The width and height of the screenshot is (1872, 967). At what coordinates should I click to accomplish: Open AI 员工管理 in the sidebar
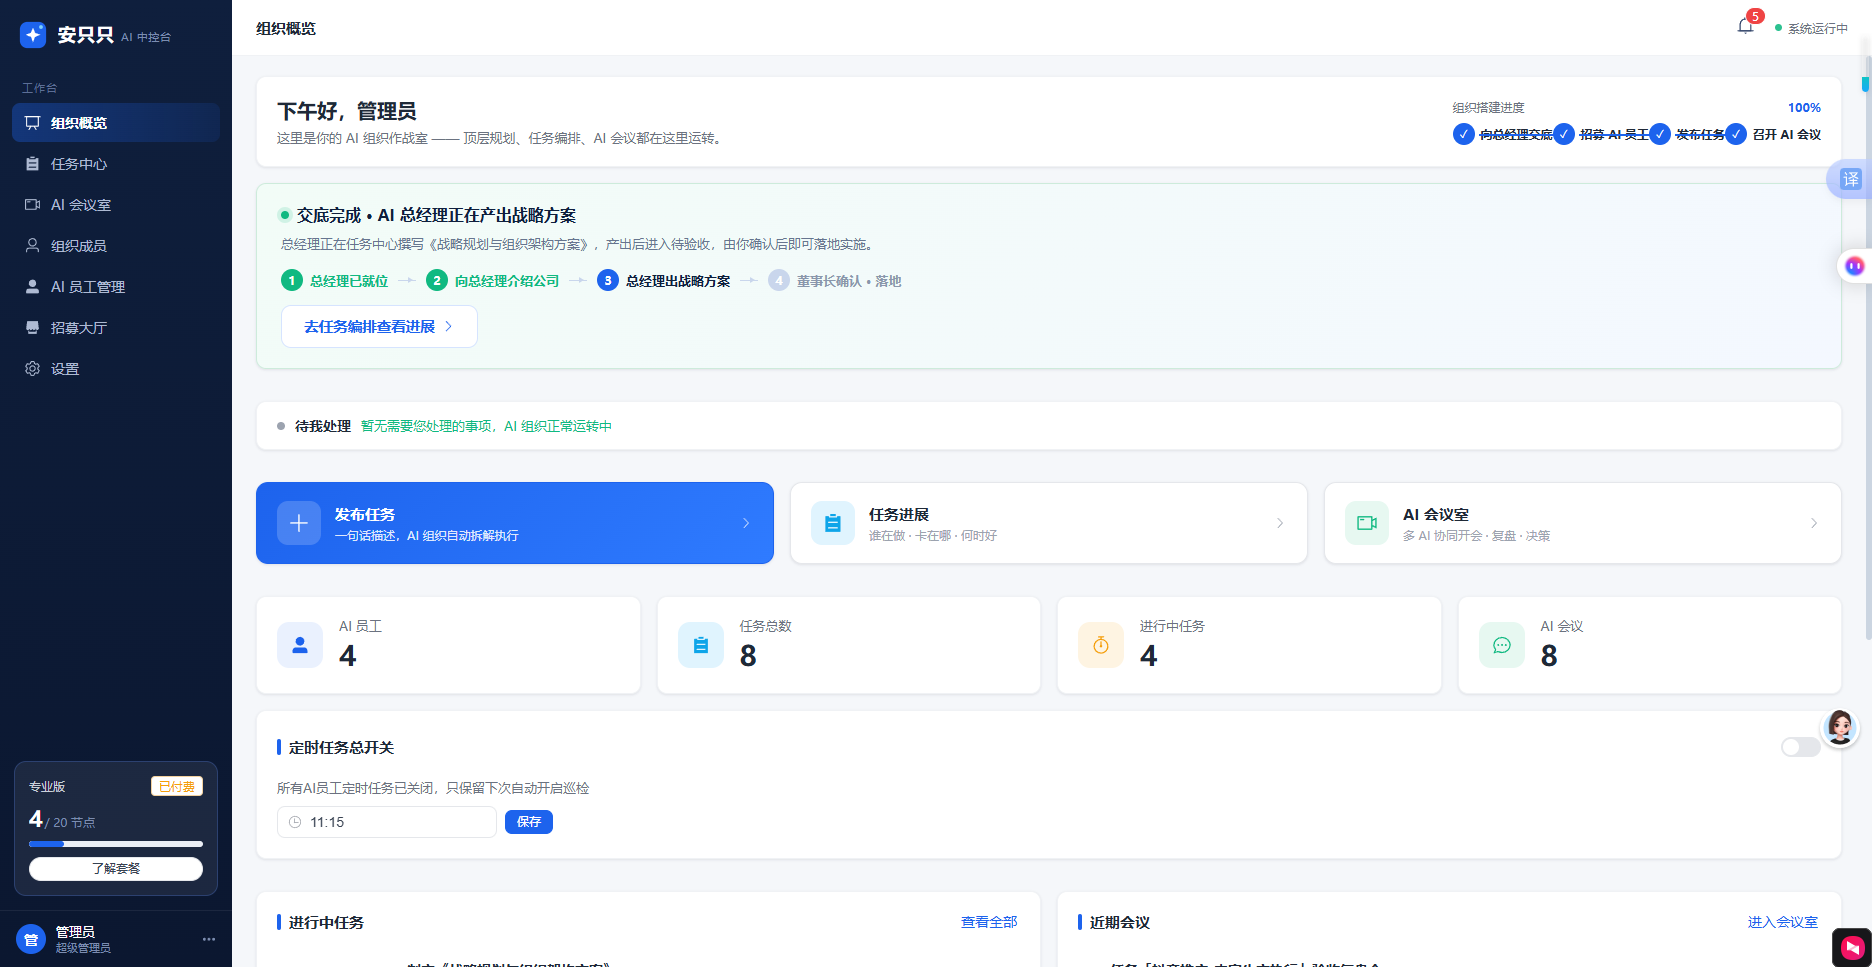[116, 287]
